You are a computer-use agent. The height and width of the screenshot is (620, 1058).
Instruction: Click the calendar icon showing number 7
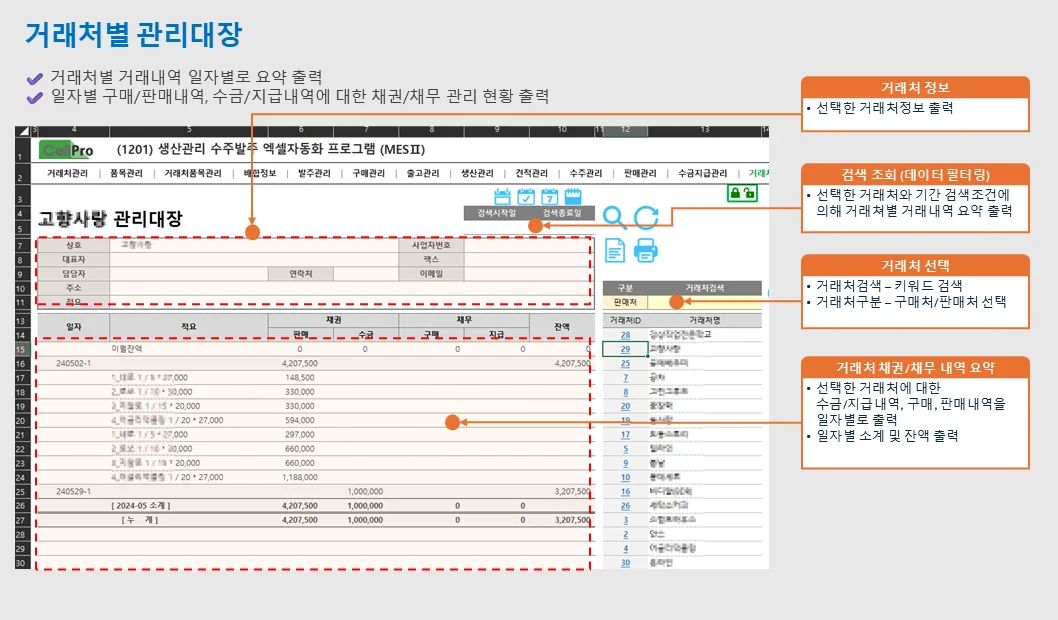tap(549, 197)
